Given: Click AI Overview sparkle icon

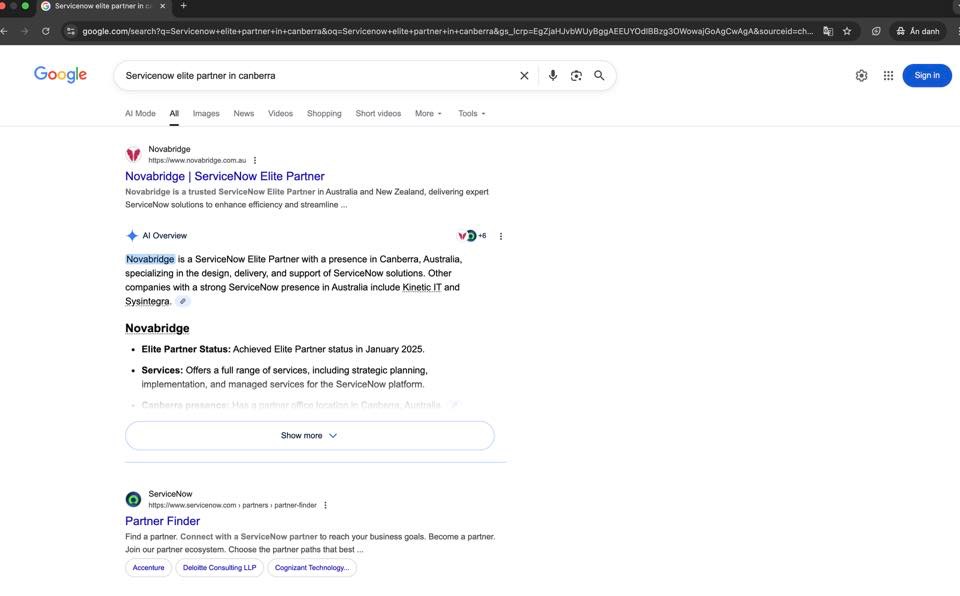Looking at the screenshot, I should [132, 235].
